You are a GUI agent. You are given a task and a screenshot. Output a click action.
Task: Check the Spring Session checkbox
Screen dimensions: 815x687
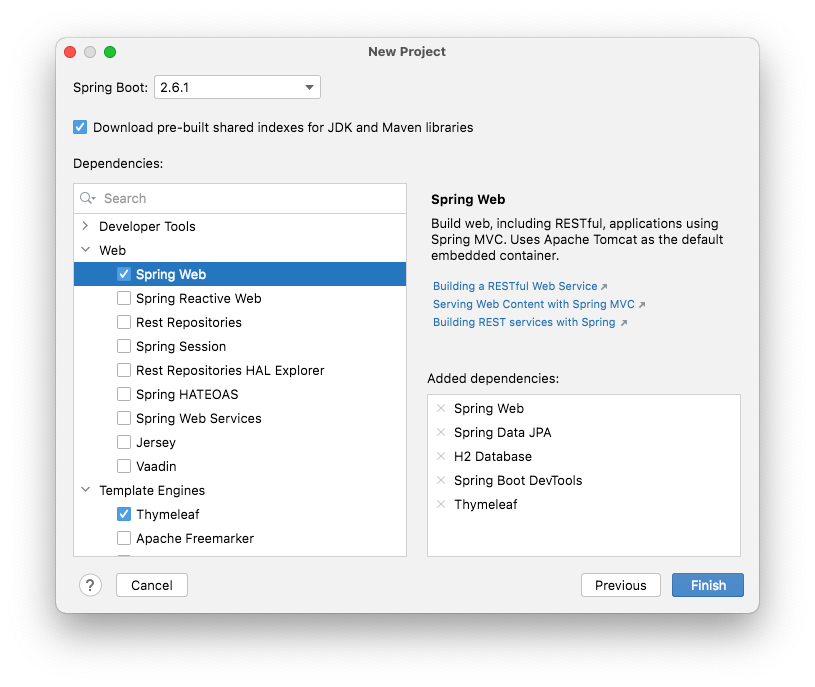[124, 346]
